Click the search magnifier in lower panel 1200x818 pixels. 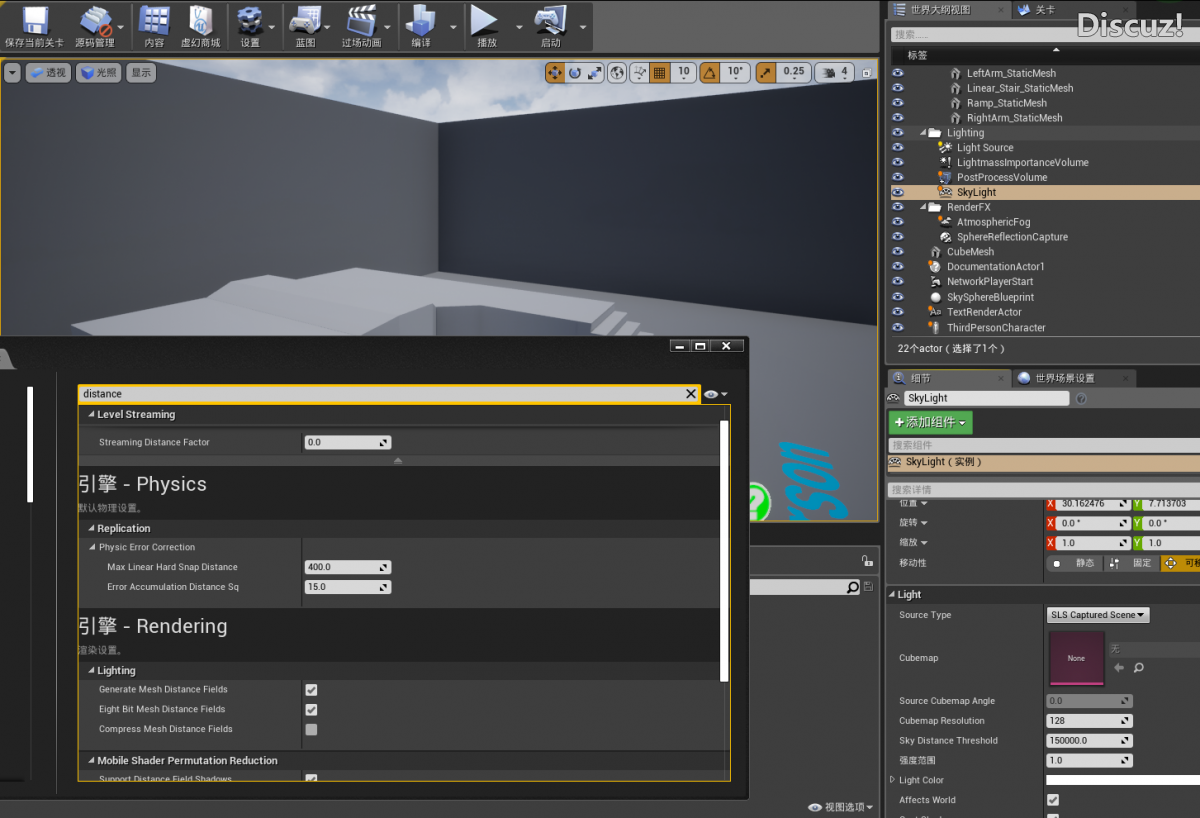click(x=852, y=588)
